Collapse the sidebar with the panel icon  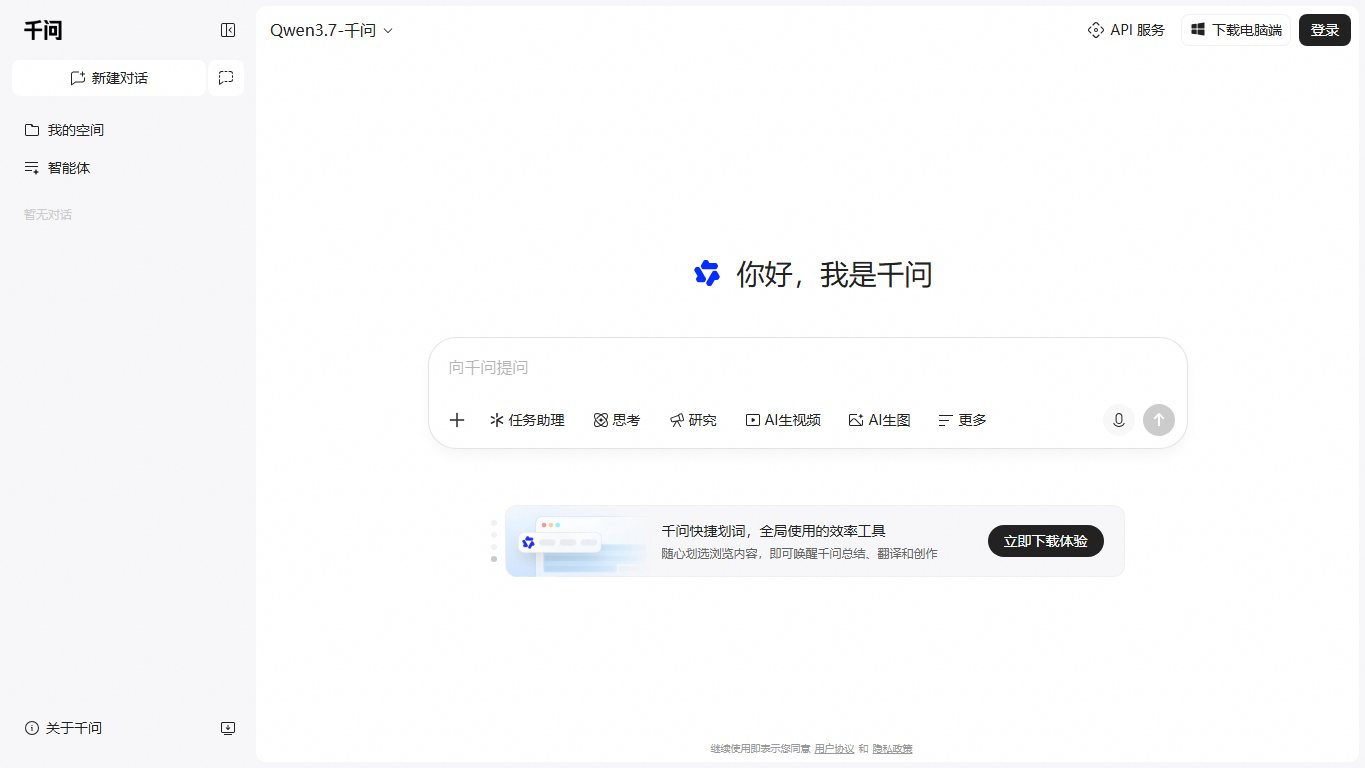pyautogui.click(x=228, y=30)
